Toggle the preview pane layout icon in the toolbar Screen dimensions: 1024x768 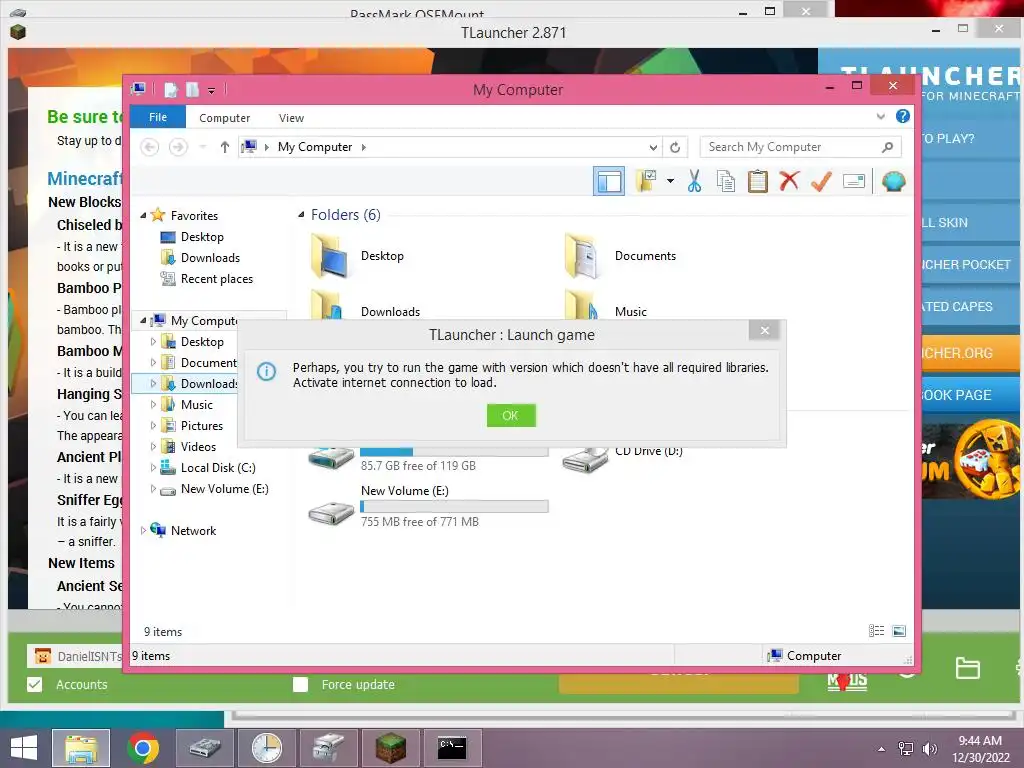pos(609,182)
